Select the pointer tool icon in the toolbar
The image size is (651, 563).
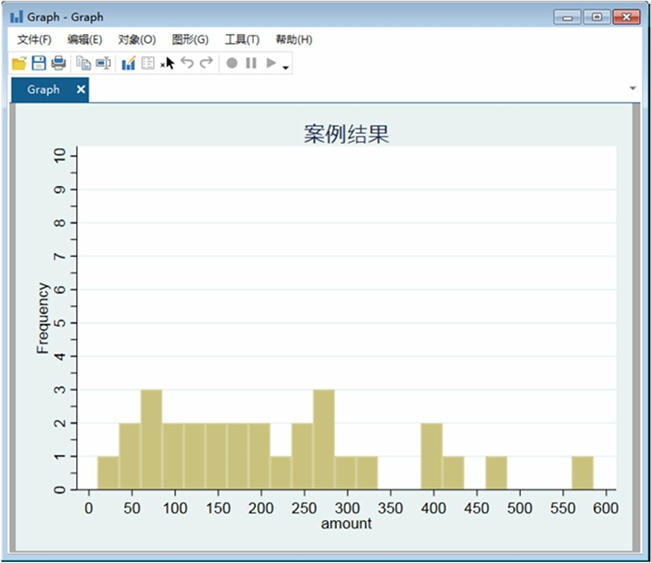coord(168,63)
